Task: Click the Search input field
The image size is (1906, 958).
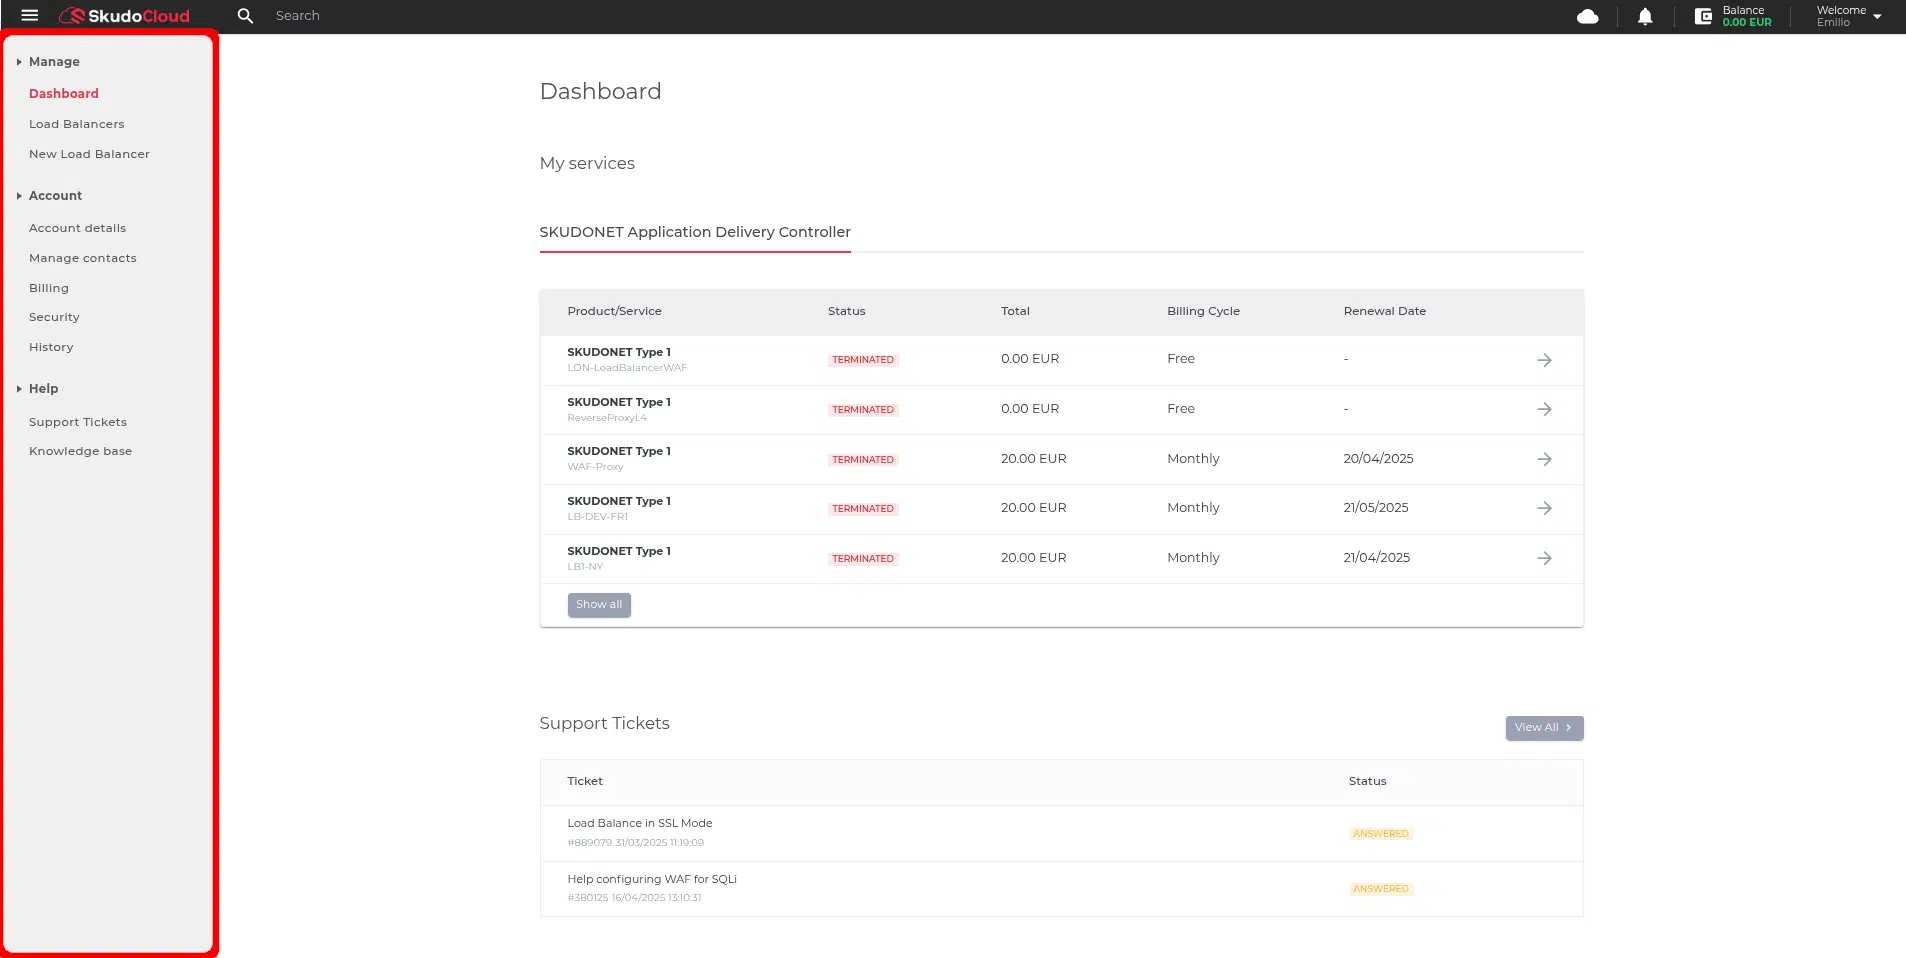Action: (x=298, y=16)
